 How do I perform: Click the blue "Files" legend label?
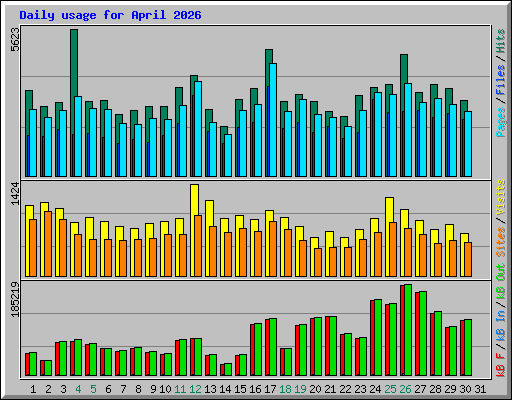tap(501, 80)
